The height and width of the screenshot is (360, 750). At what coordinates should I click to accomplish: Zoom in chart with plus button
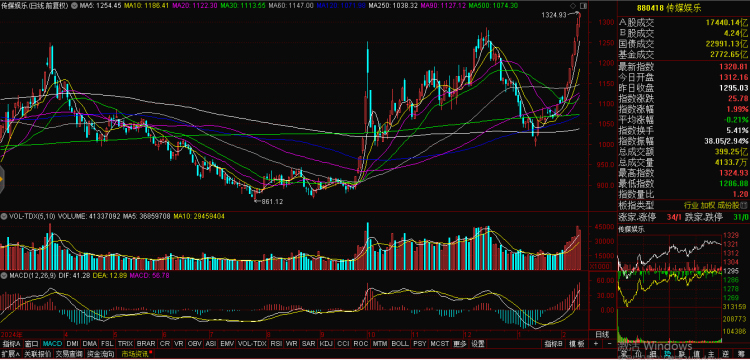tap(595, 343)
